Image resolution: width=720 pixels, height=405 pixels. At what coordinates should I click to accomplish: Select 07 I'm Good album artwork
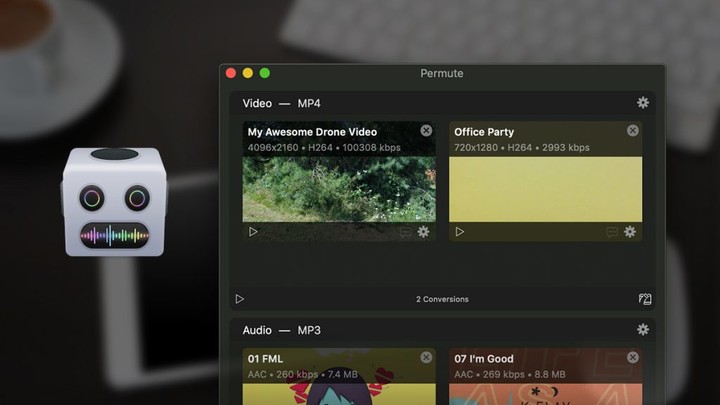[546, 394]
